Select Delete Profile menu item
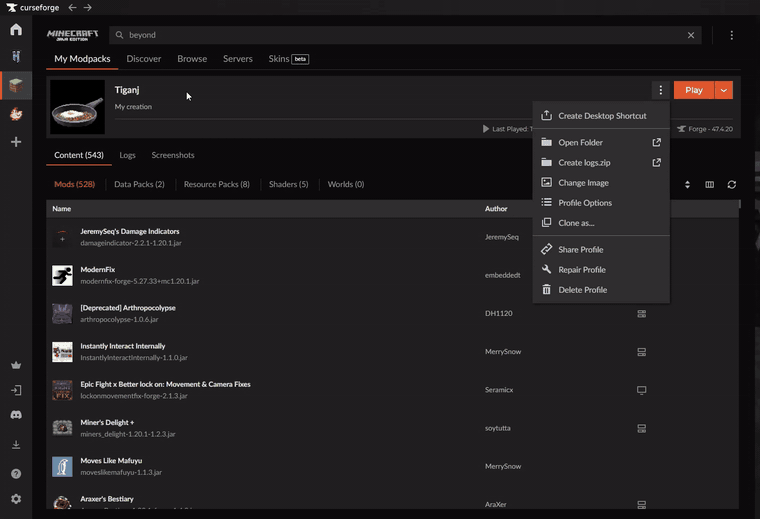The width and height of the screenshot is (760, 519). (601, 290)
